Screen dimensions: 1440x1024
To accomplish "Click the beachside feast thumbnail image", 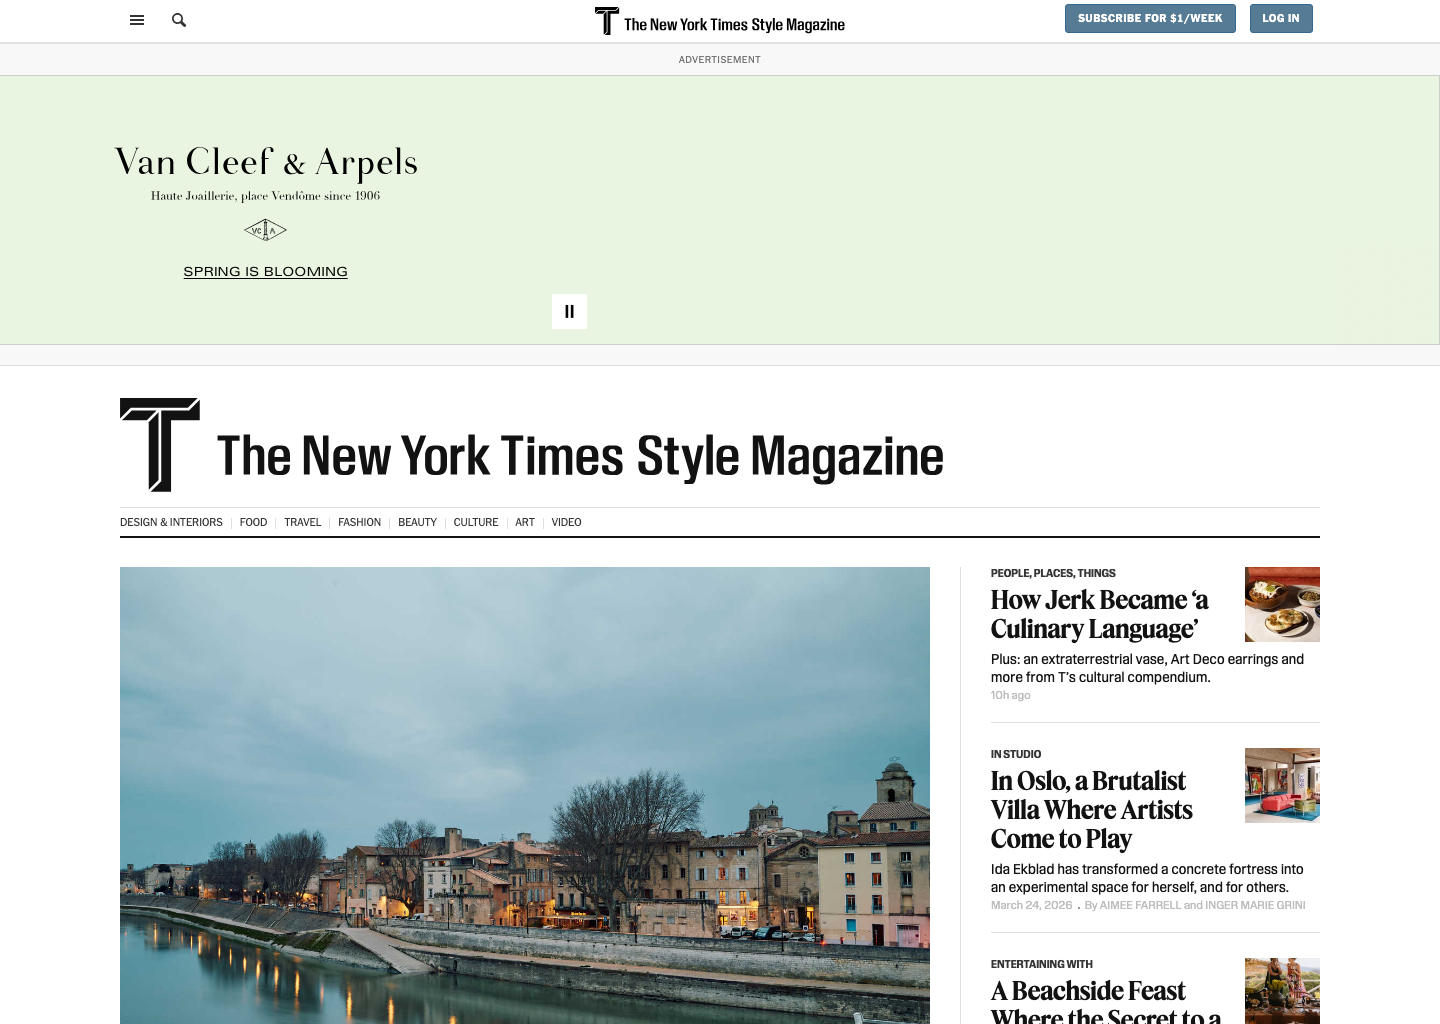I will click(1282, 991).
